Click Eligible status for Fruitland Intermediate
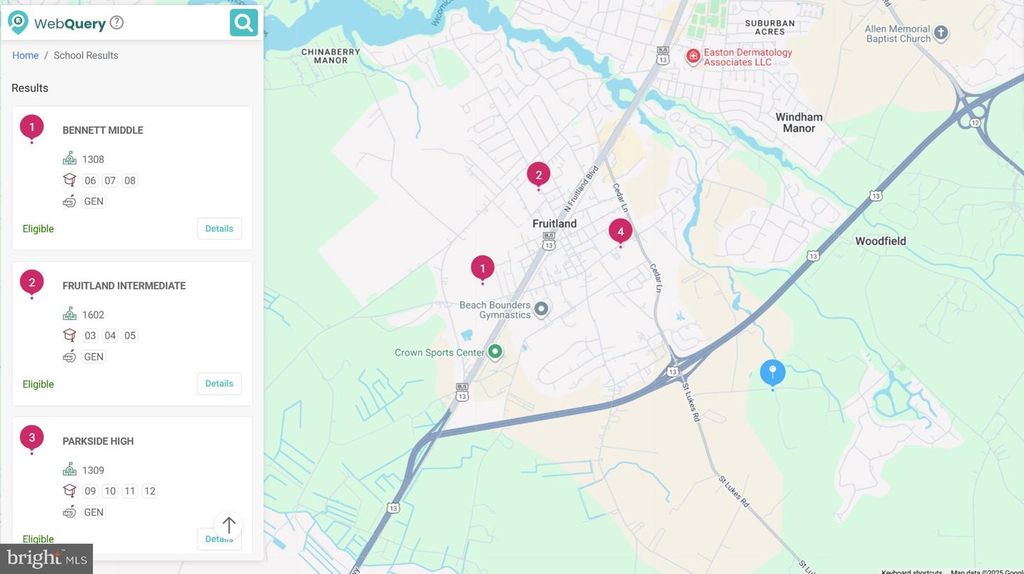The width and height of the screenshot is (1024, 574). pos(38,385)
